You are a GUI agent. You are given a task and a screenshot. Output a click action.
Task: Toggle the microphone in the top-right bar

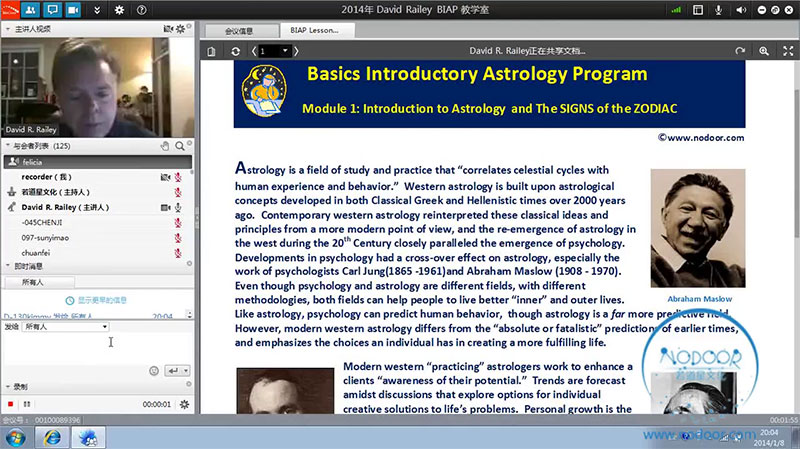[x=718, y=10]
